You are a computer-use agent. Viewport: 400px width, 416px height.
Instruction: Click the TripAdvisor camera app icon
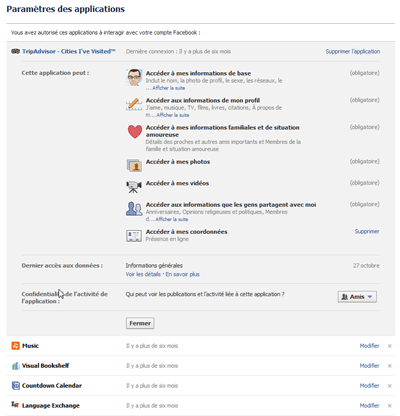15,51
